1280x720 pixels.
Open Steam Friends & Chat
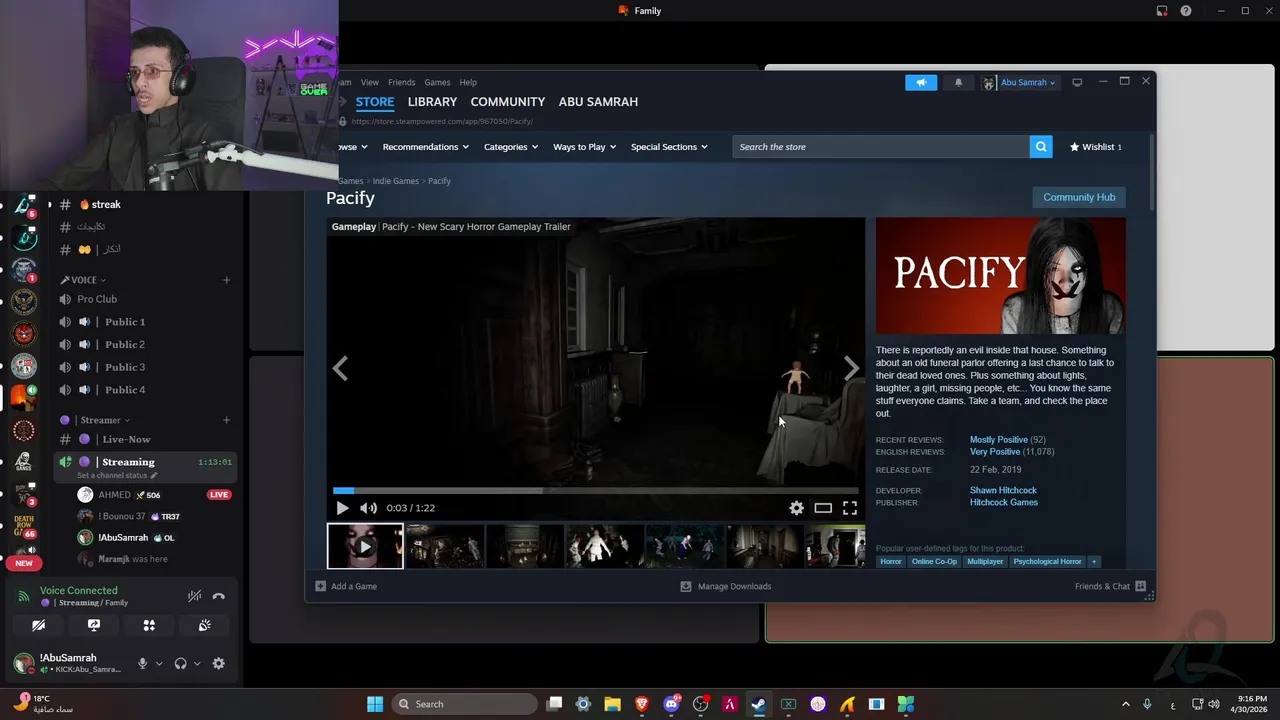1110,586
